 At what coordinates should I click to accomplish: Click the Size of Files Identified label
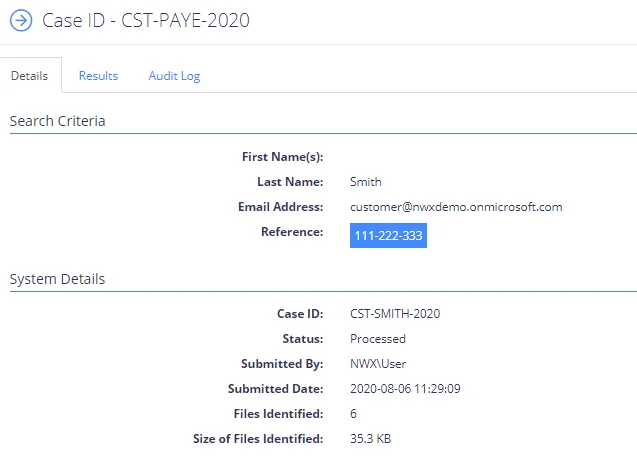pos(258,439)
